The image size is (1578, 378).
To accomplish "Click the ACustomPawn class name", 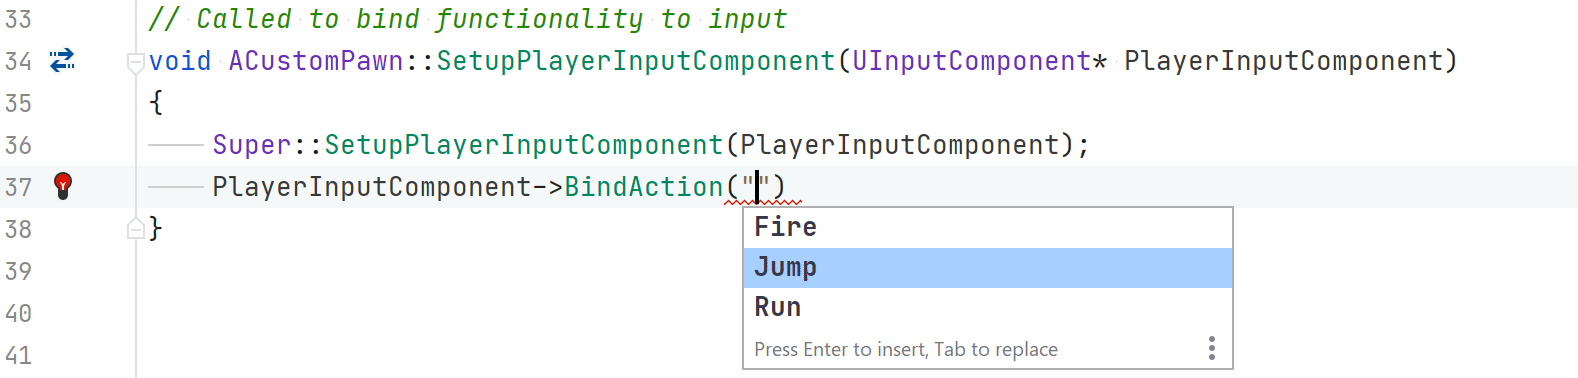I will coord(316,61).
